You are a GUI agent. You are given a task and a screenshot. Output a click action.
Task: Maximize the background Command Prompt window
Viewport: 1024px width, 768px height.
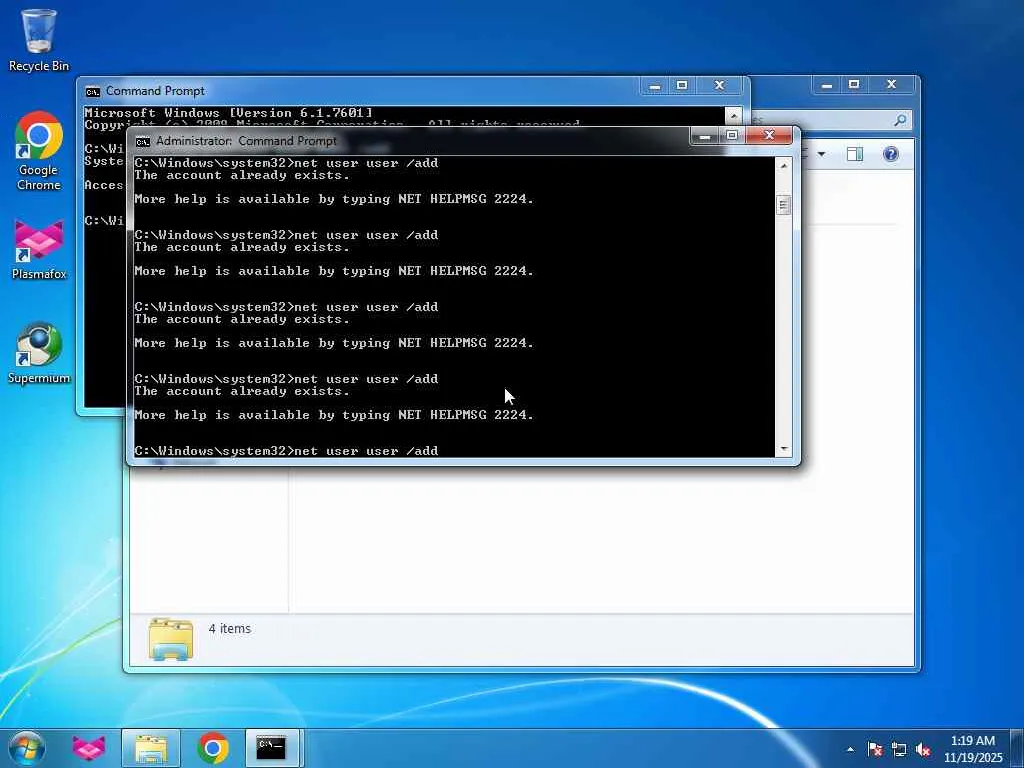(682, 86)
